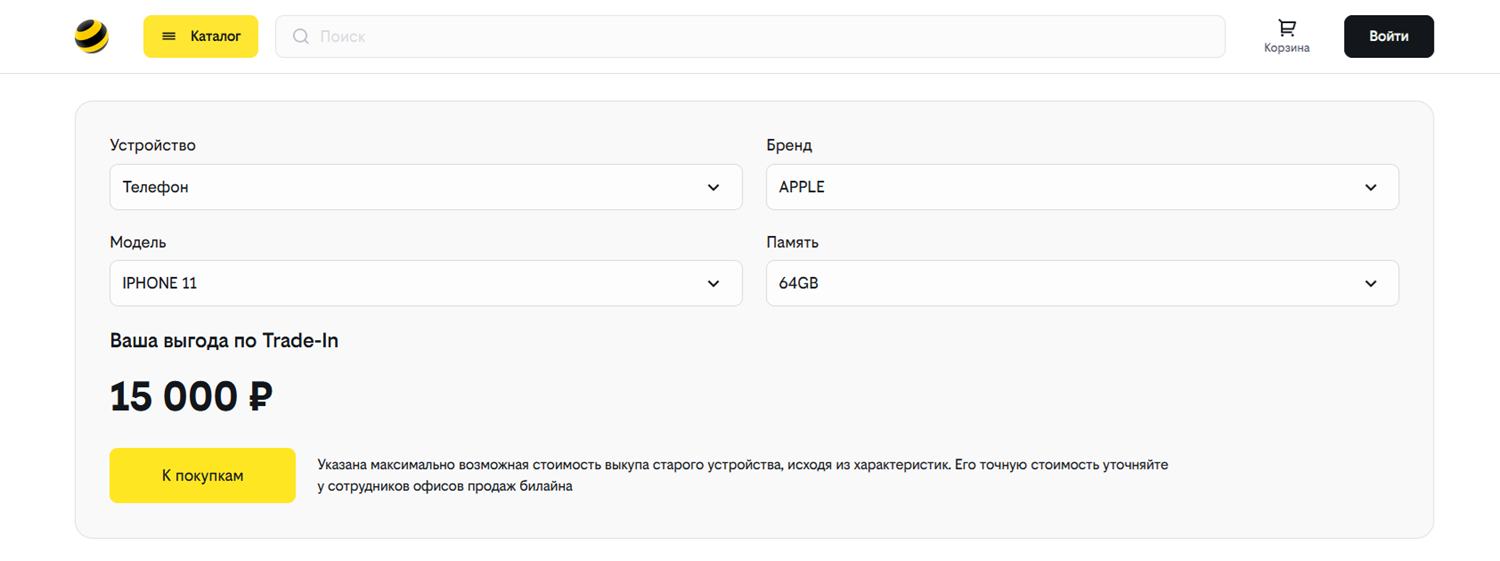This screenshot has width=1500, height=561.
Task: Click the 15 000 ₽ trade-in price
Action: 191,397
